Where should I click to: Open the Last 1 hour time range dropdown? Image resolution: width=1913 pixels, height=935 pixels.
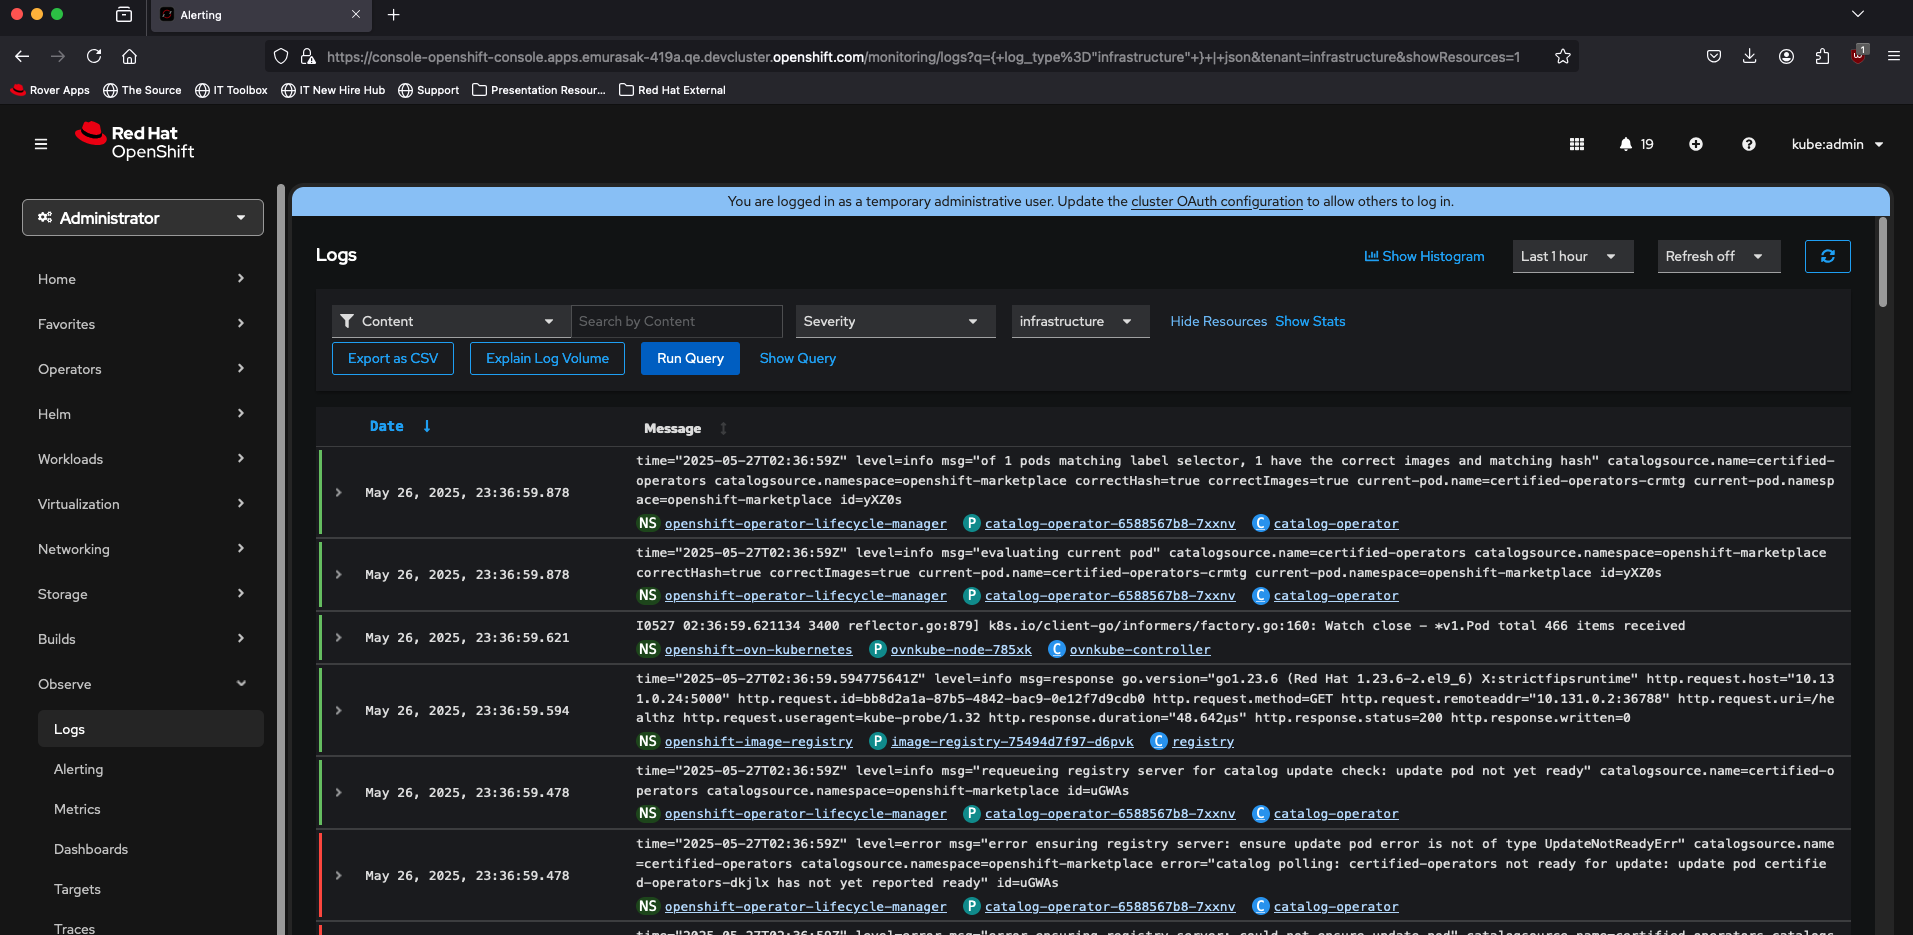(1572, 256)
